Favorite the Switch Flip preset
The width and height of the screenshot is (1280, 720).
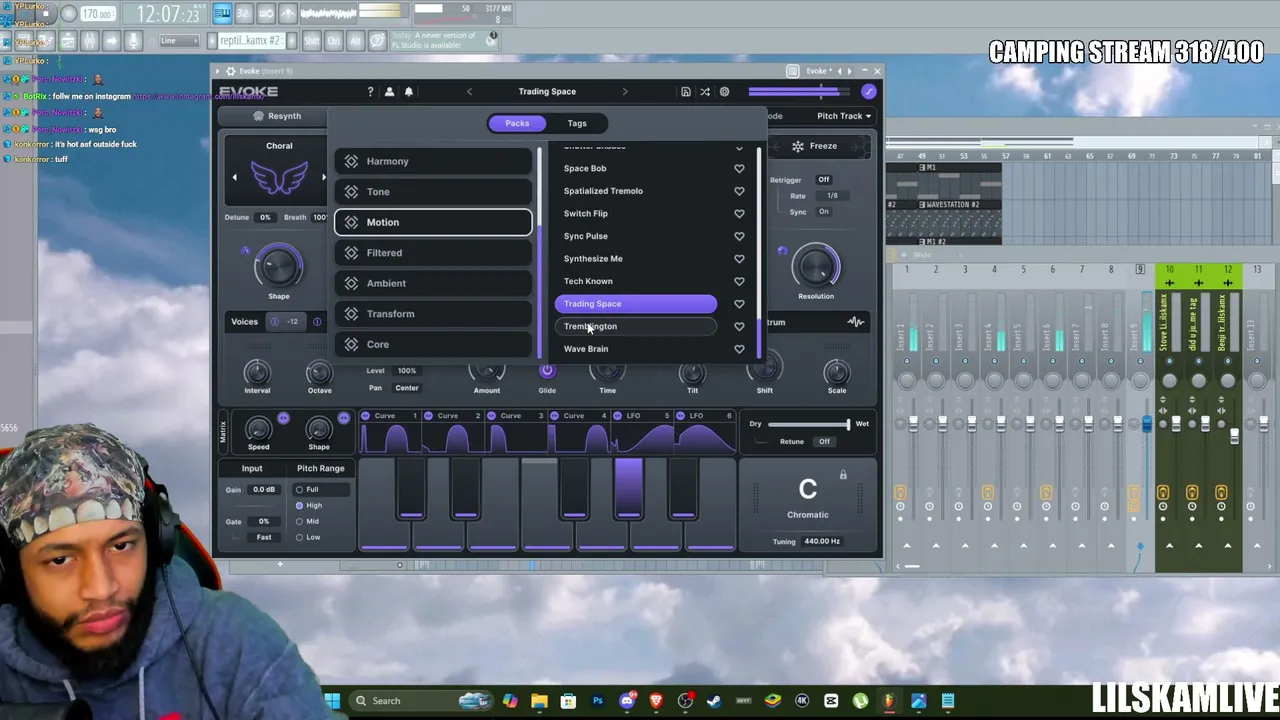coord(739,214)
